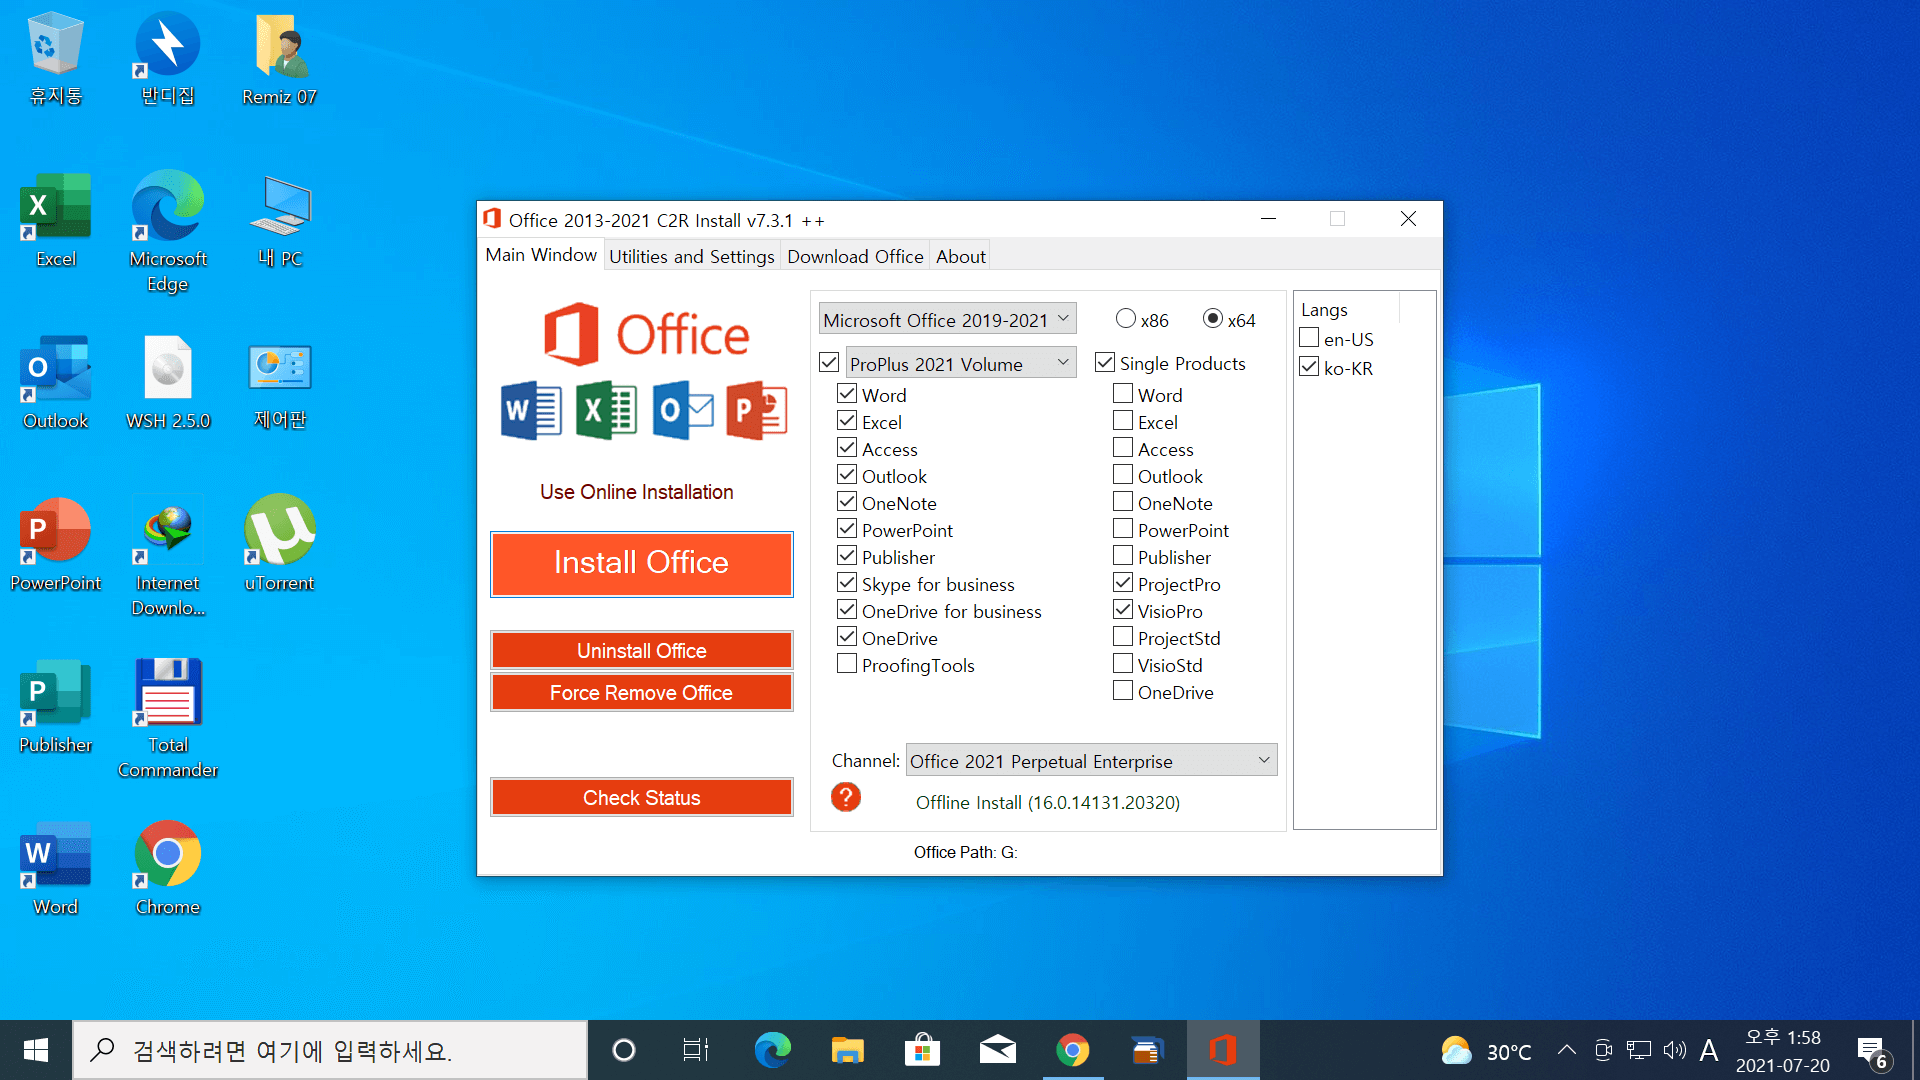This screenshot has width=1920, height=1080.
Task: Open Chrome from the taskbar
Action: (1073, 1050)
